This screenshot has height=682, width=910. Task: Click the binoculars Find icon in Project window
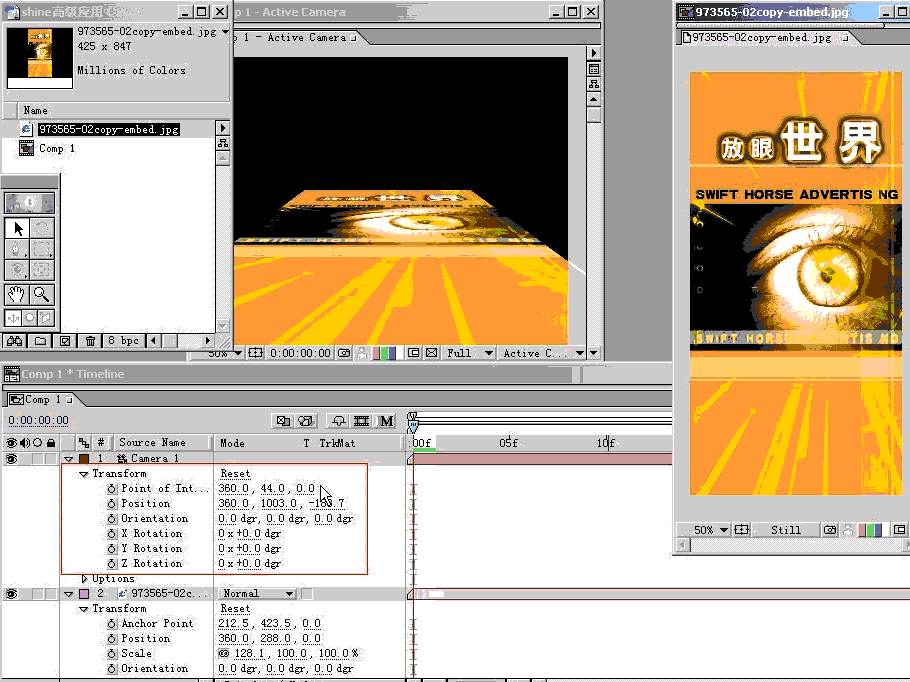15,341
